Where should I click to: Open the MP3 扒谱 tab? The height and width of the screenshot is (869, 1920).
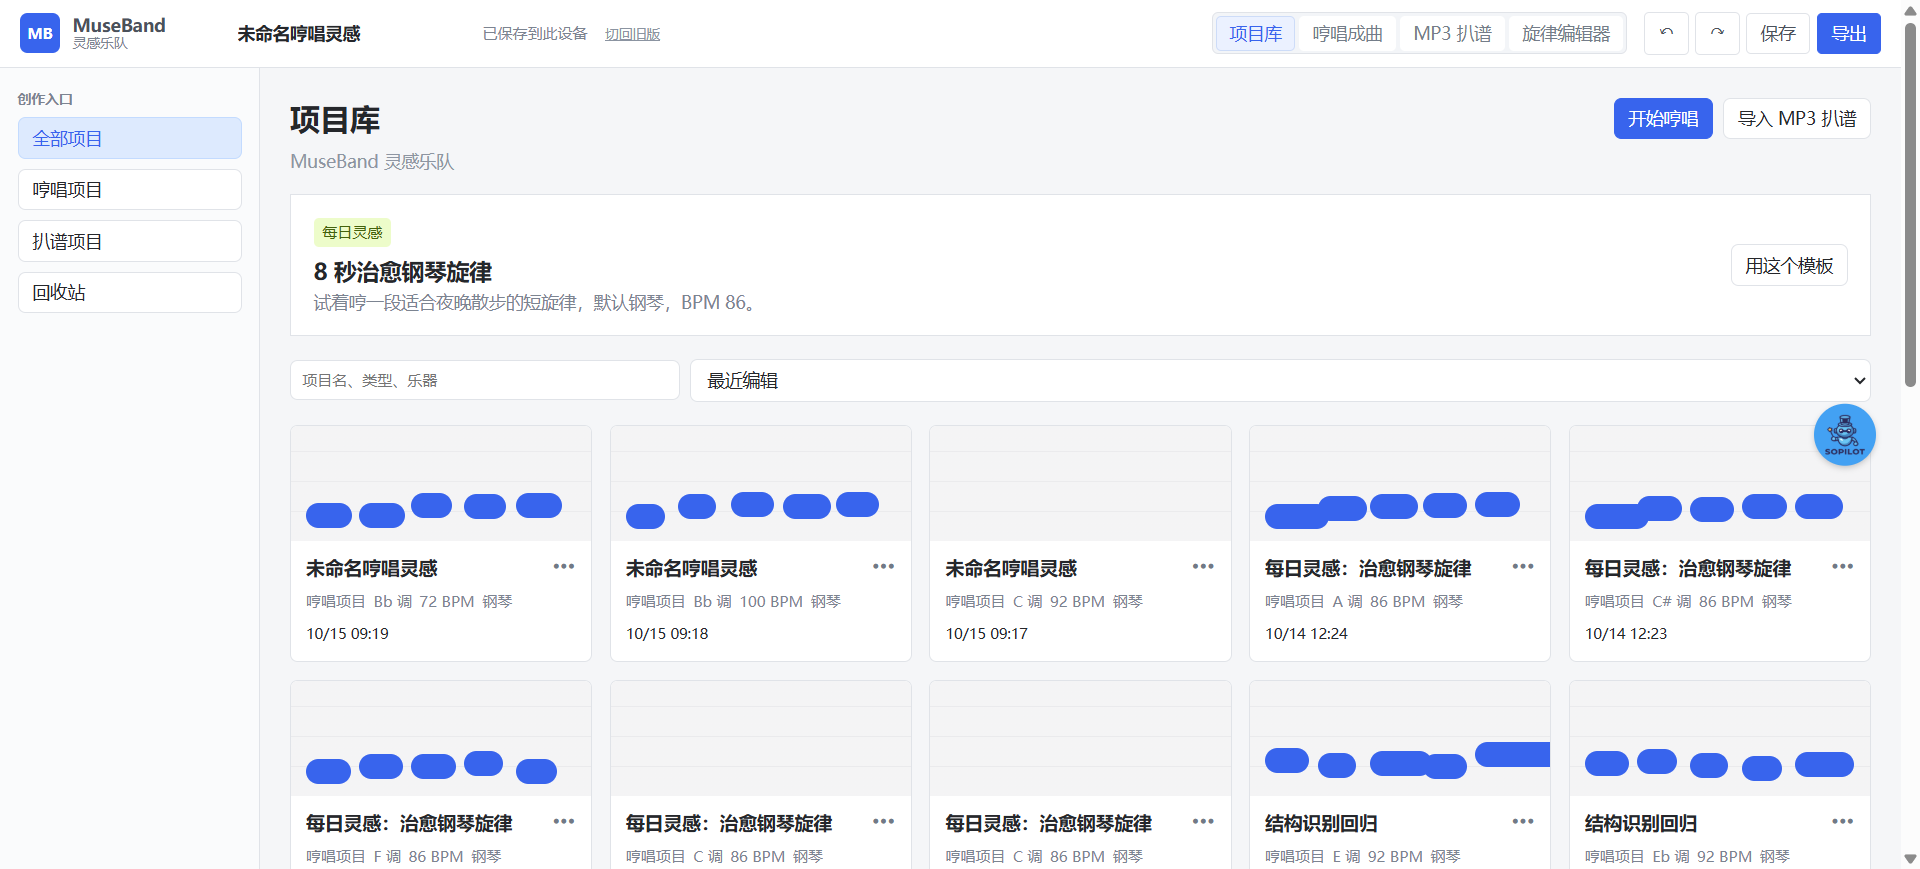coord(1452,33)
